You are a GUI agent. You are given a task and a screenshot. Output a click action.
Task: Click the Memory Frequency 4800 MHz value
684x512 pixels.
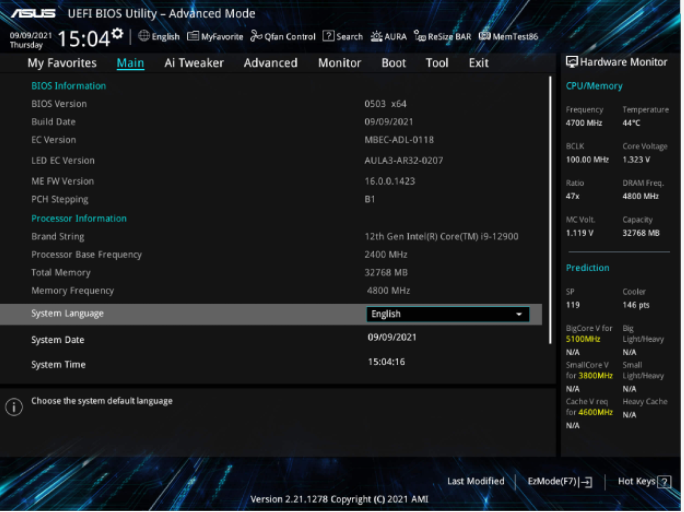pos(388,291)
